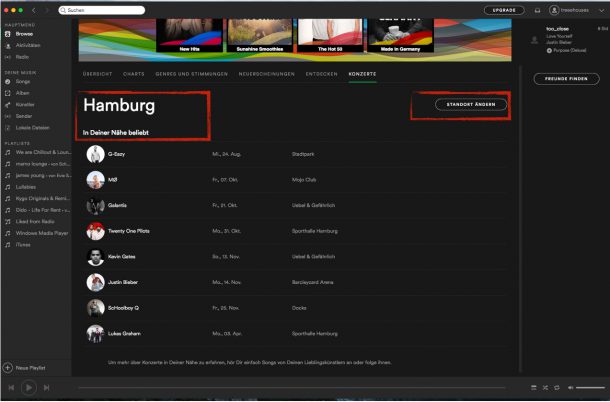Select the Konzerte tab

[362, 74]
